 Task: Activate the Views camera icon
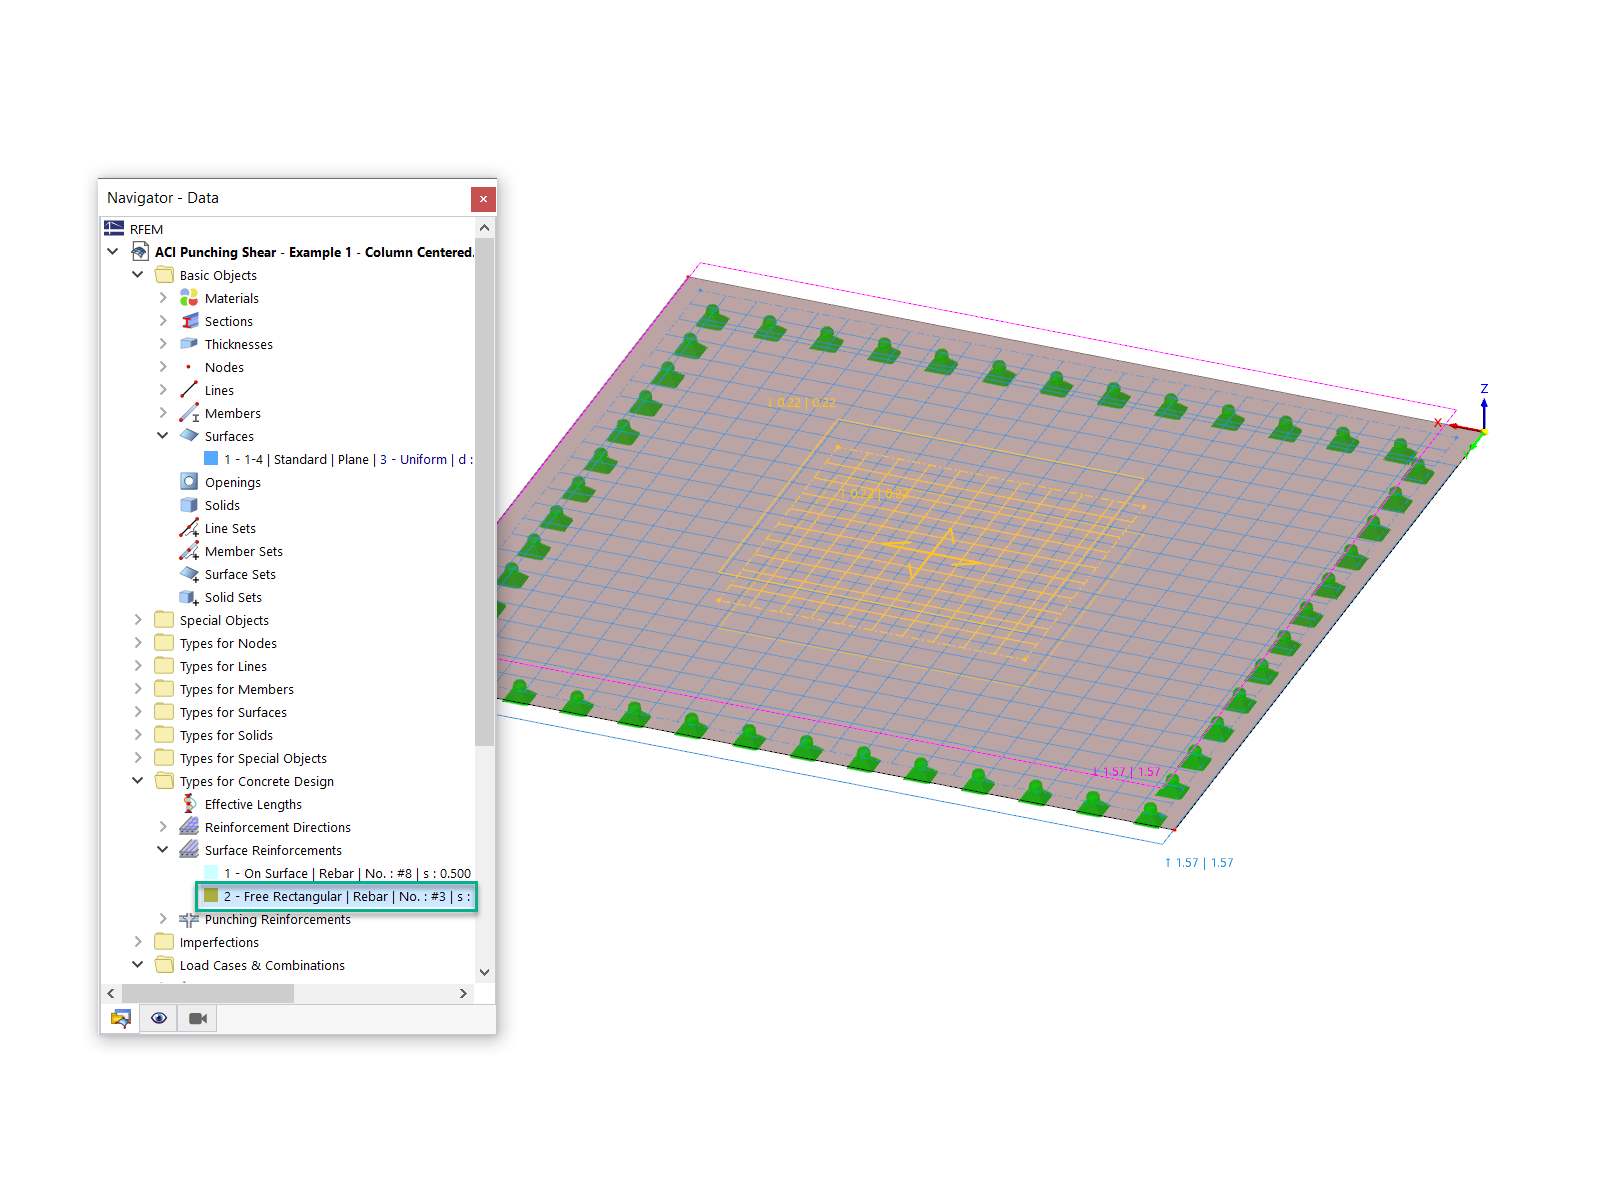196,1017
